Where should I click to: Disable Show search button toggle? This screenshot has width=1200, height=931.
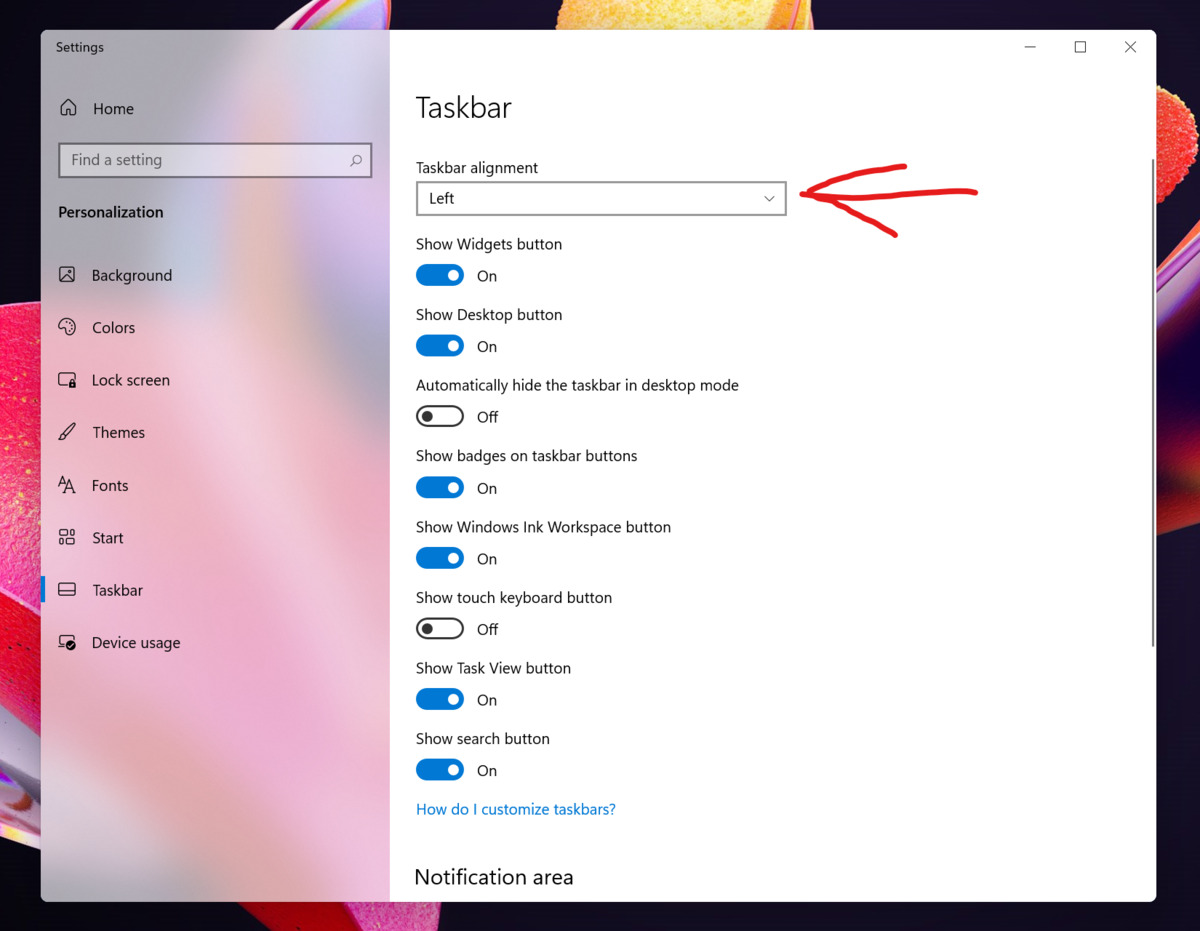point(440,770)
